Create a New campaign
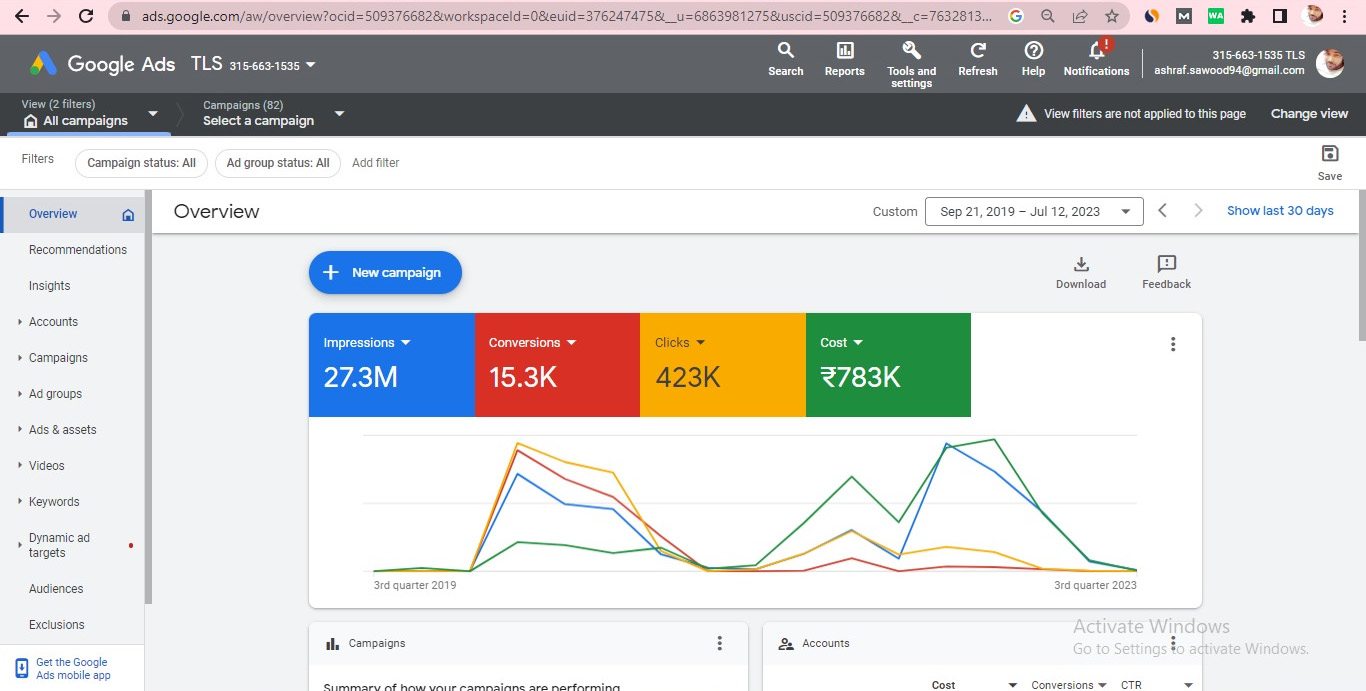This screenshot has height=691, width=1366. [x=385, y=272]
